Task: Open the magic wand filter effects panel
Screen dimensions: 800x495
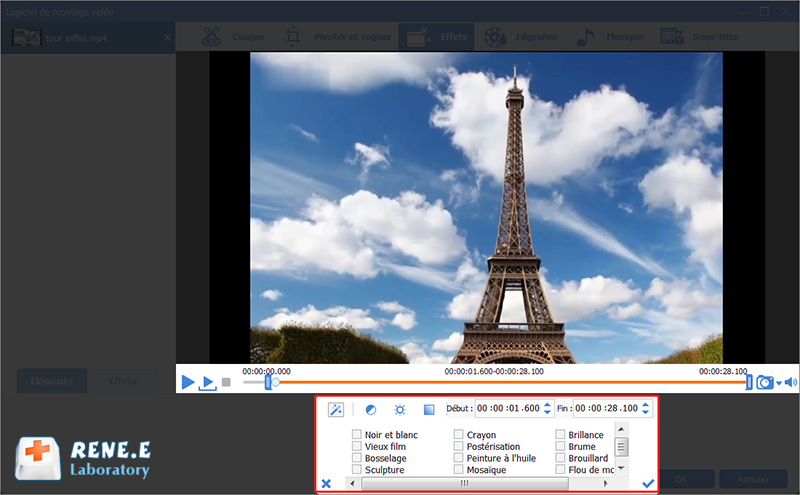Action: point(336,409)
